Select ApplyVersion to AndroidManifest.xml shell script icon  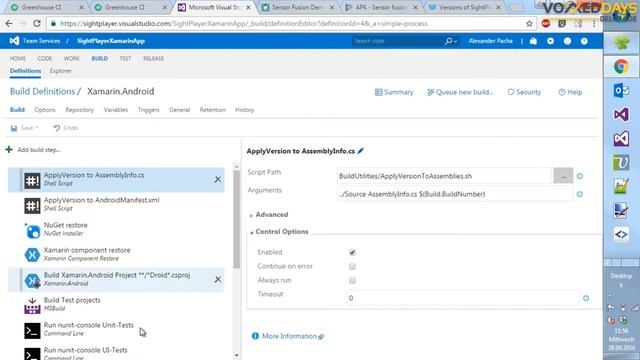(32, 205)
